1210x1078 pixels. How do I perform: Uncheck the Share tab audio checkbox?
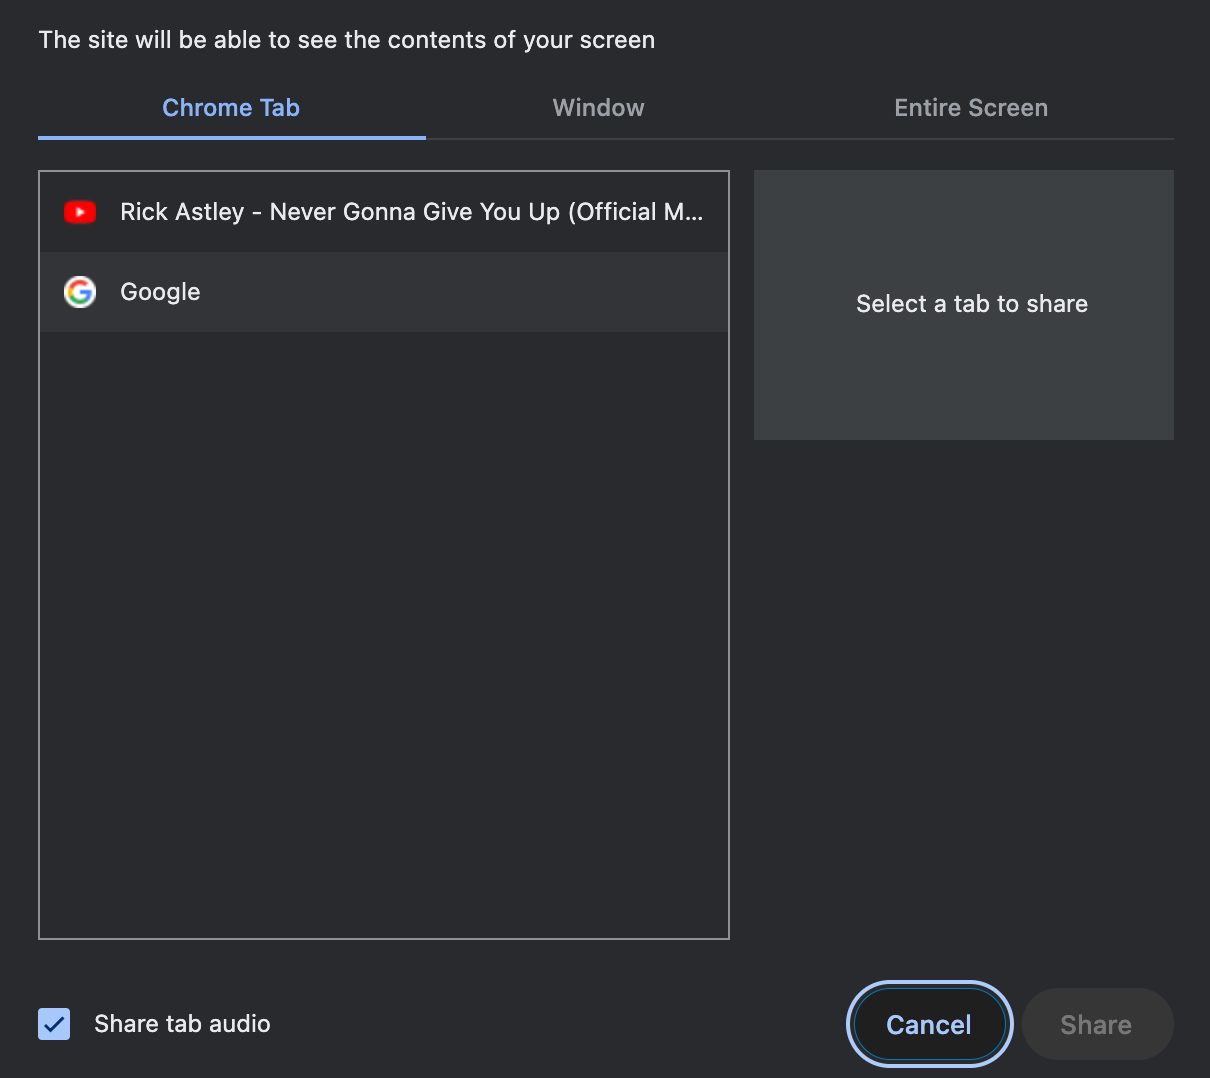click(x=54, y=1024)
